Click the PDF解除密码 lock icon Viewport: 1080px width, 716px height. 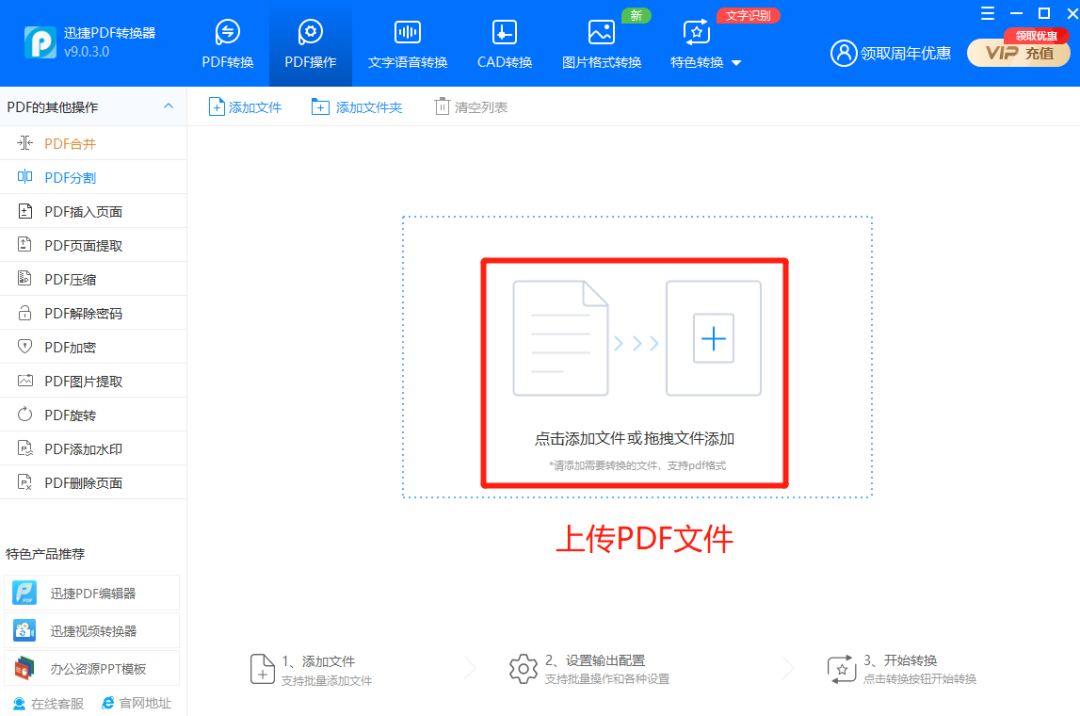25,313
